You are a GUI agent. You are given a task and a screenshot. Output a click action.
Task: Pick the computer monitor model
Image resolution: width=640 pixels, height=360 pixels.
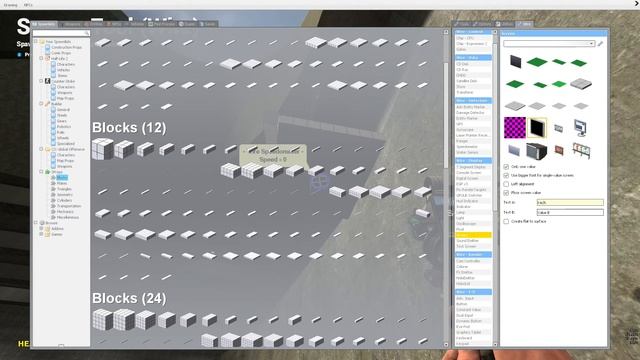[580, 128]
